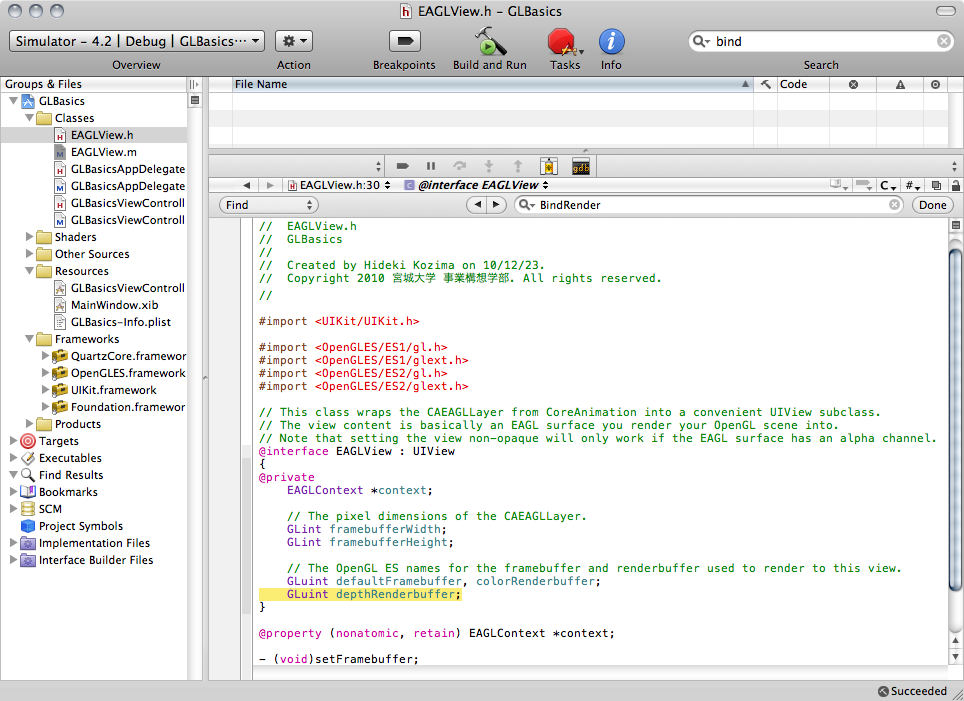The image size is (964, 701).
Task: Open the Overview configuration popup
Action: point(136,41)
